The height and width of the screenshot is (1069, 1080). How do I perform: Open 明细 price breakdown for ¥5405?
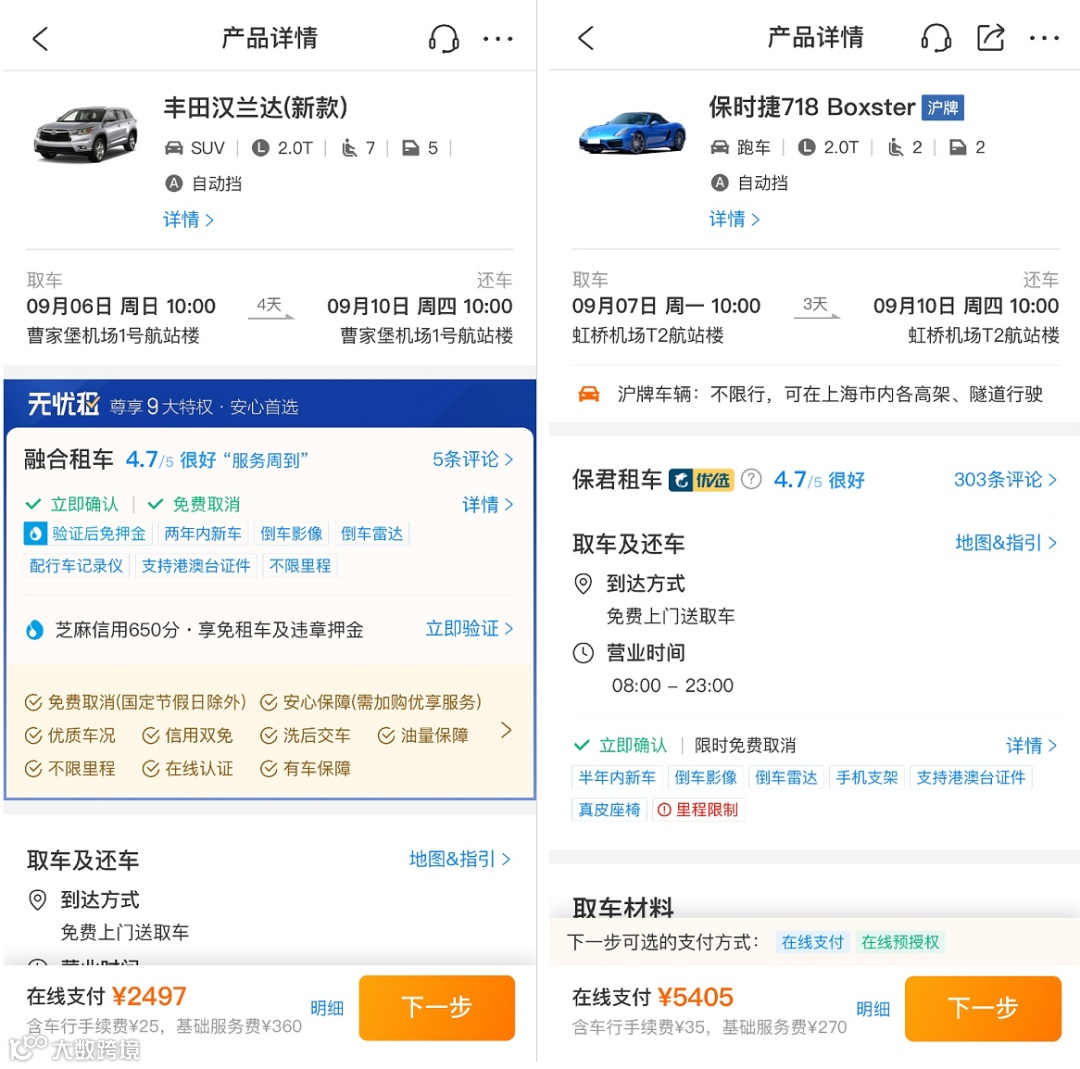click(x=873, y=1008)
